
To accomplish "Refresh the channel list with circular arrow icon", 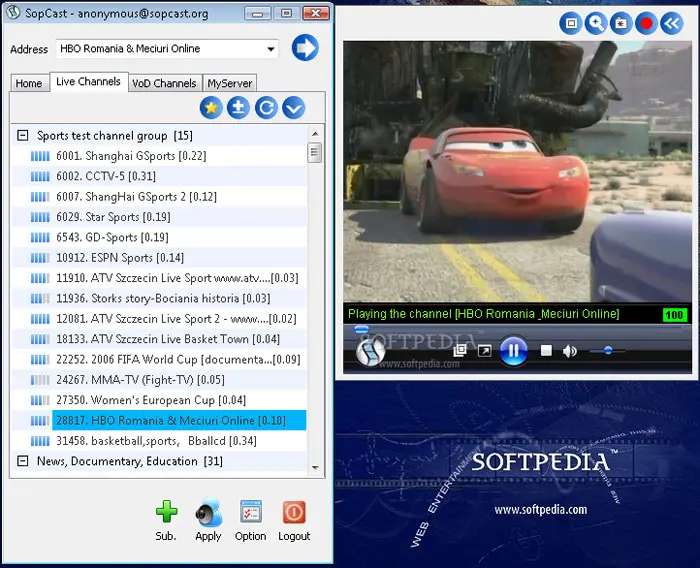I will (266, 108).
